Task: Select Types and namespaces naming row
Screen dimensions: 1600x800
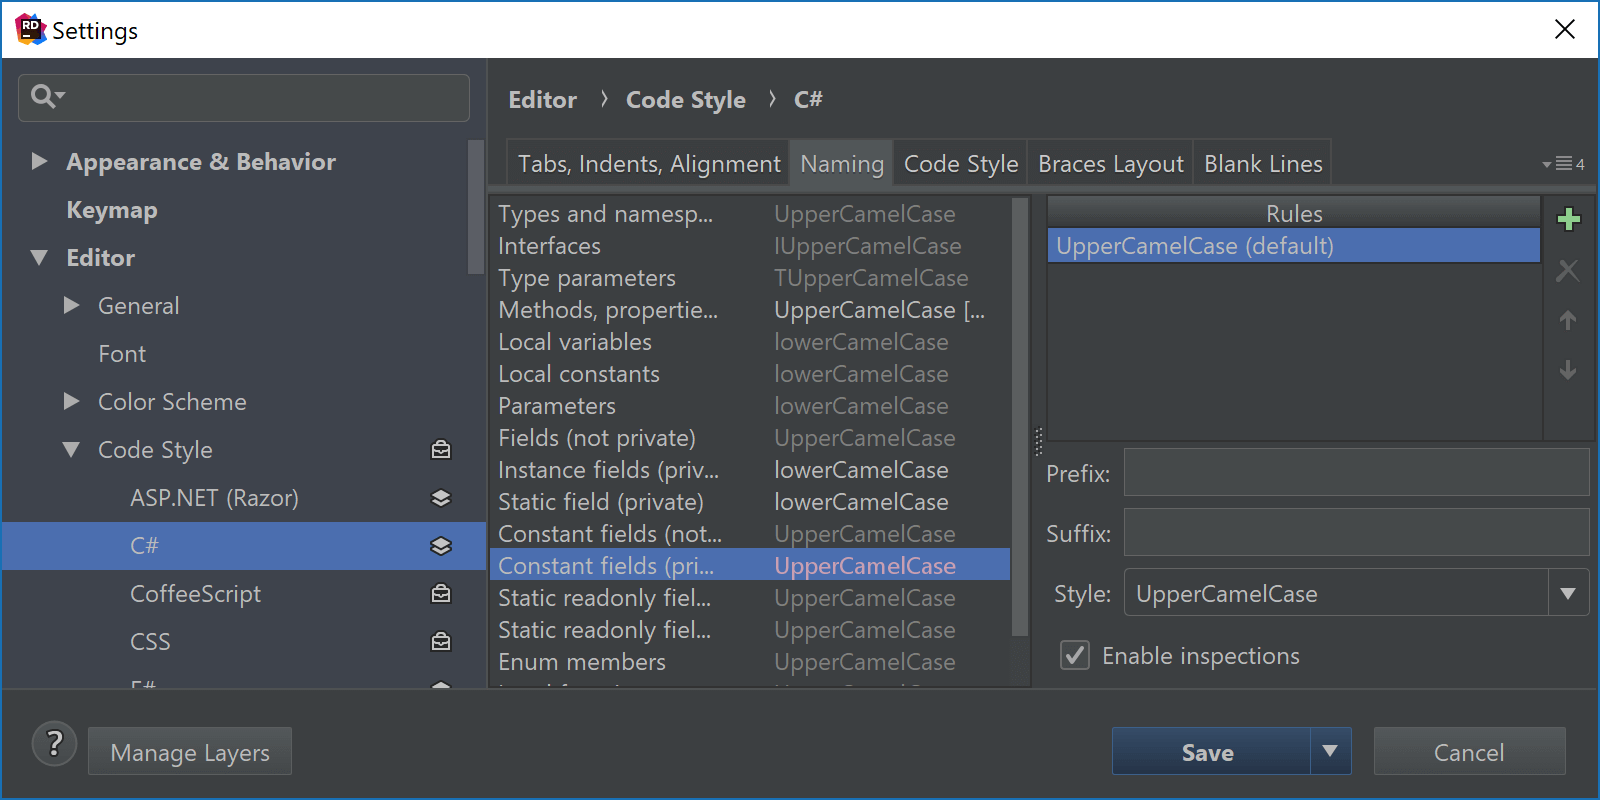Action: [750, 214]
